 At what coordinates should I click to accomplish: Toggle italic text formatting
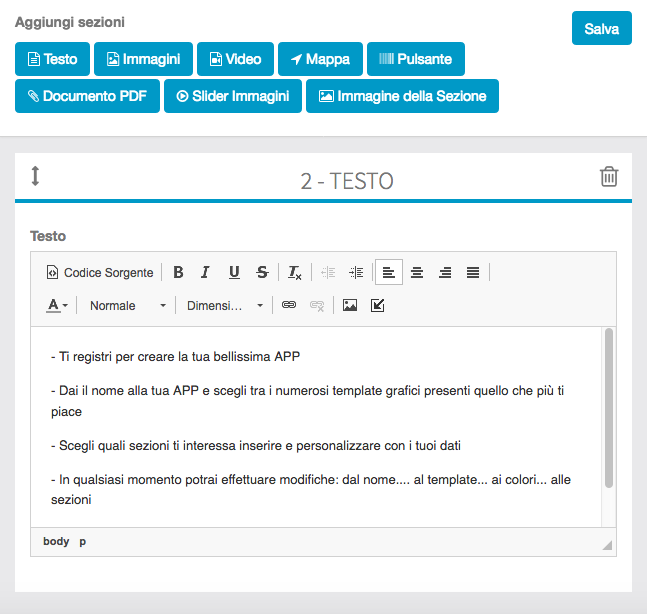point(205,272)
